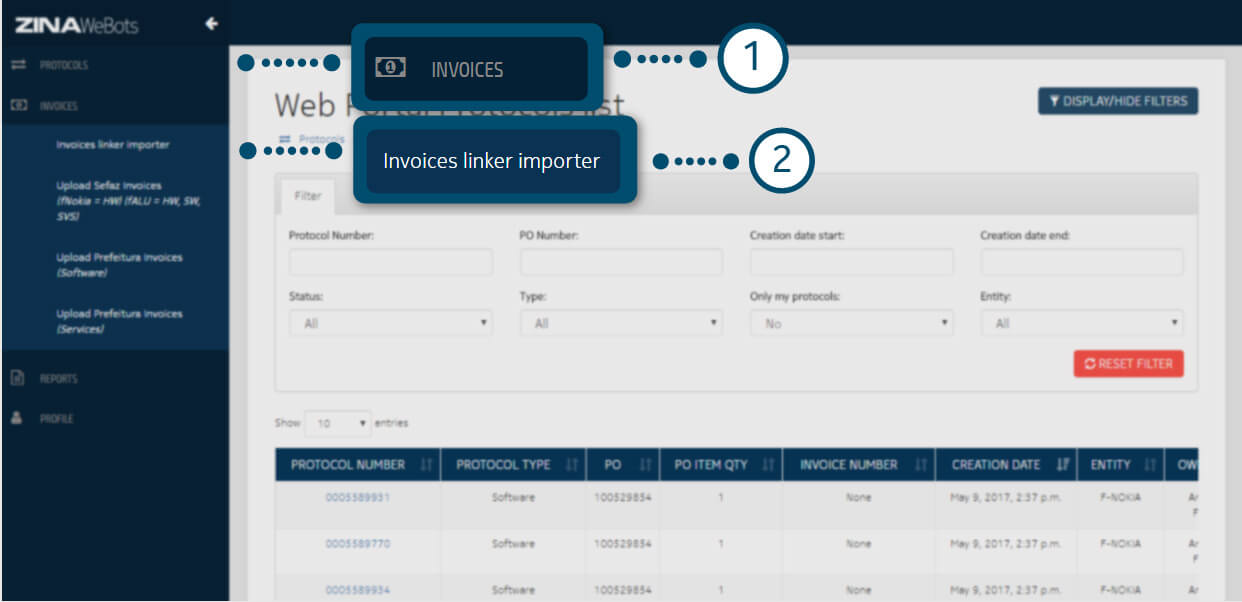The width and height of the screenshot is (1242, 602).
Task: Click the Invoices money icon in sidebar
Action: click(17, 105)
